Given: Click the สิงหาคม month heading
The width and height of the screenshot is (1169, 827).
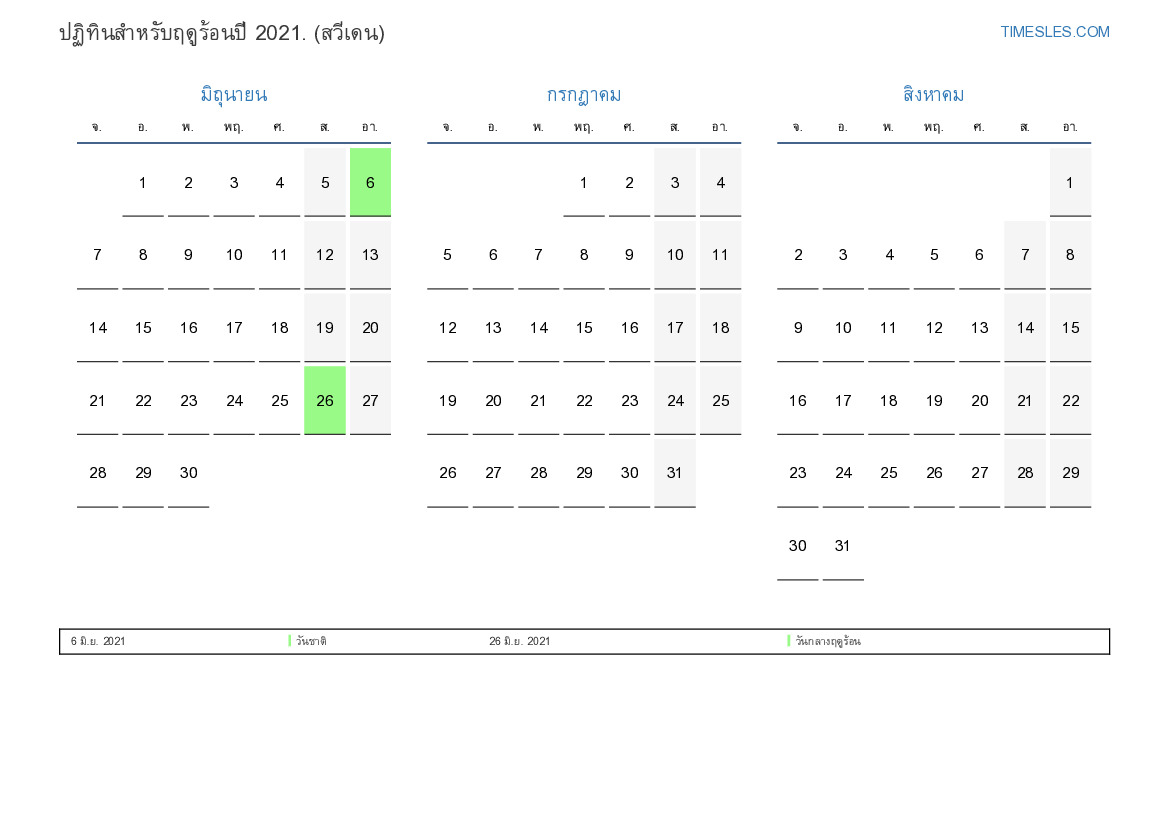Looking at the screenshot, I should 933,95.
